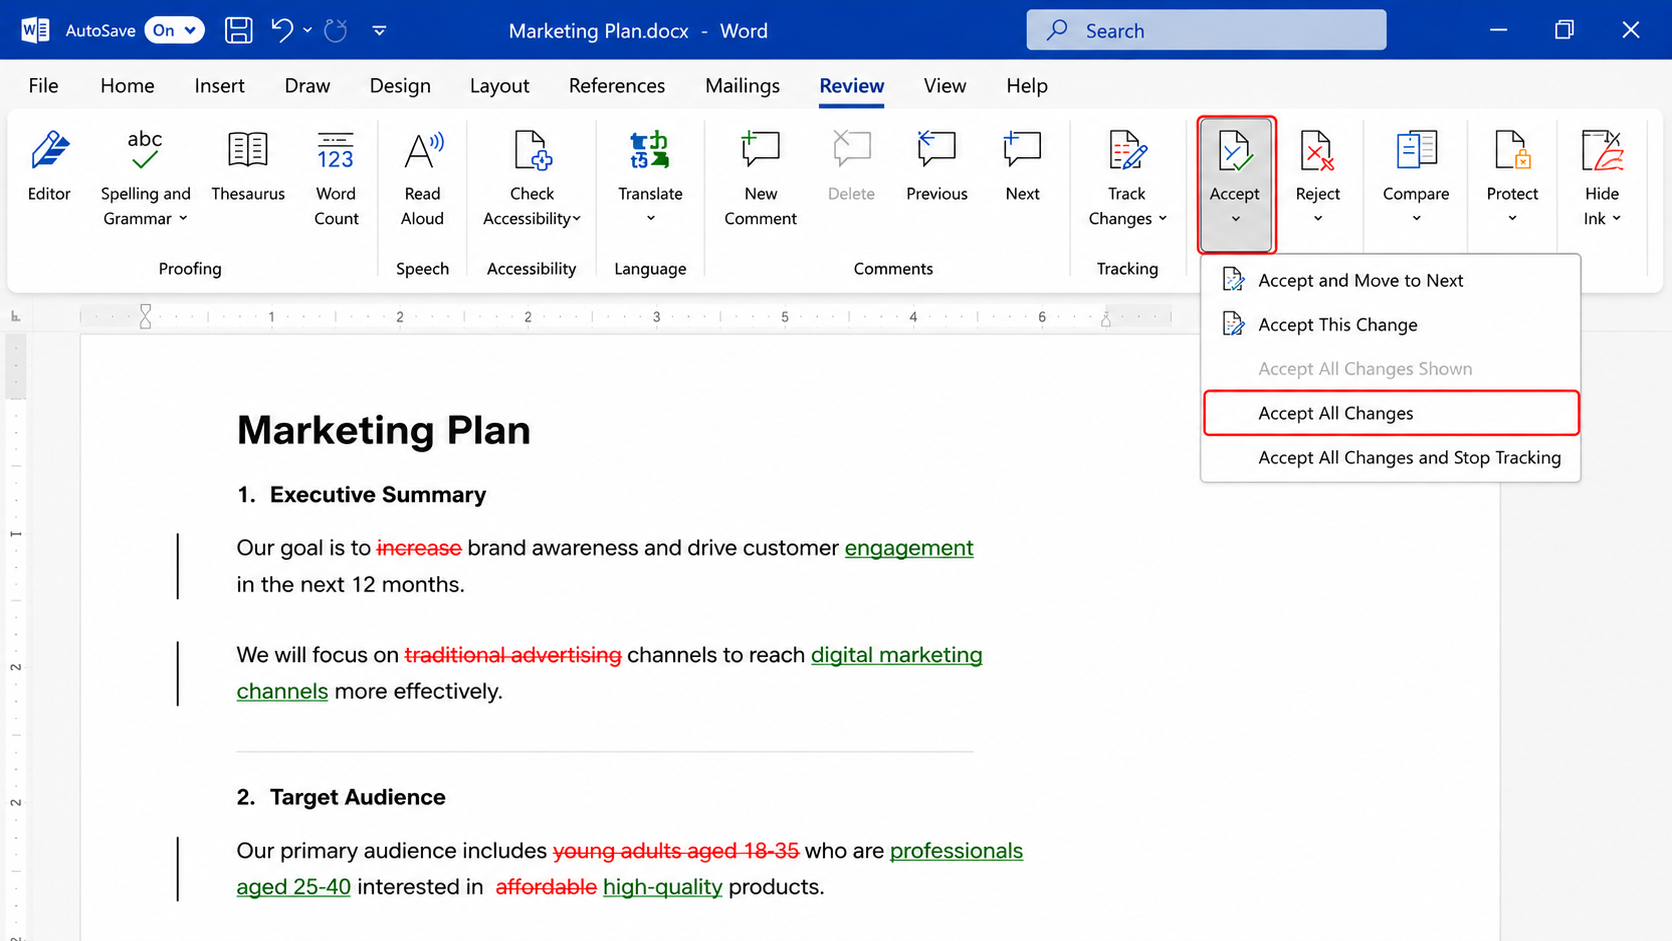Click the right indent marker on ruler
The height and width of the screenshot is (941, 1672).
click(1105, 320)
